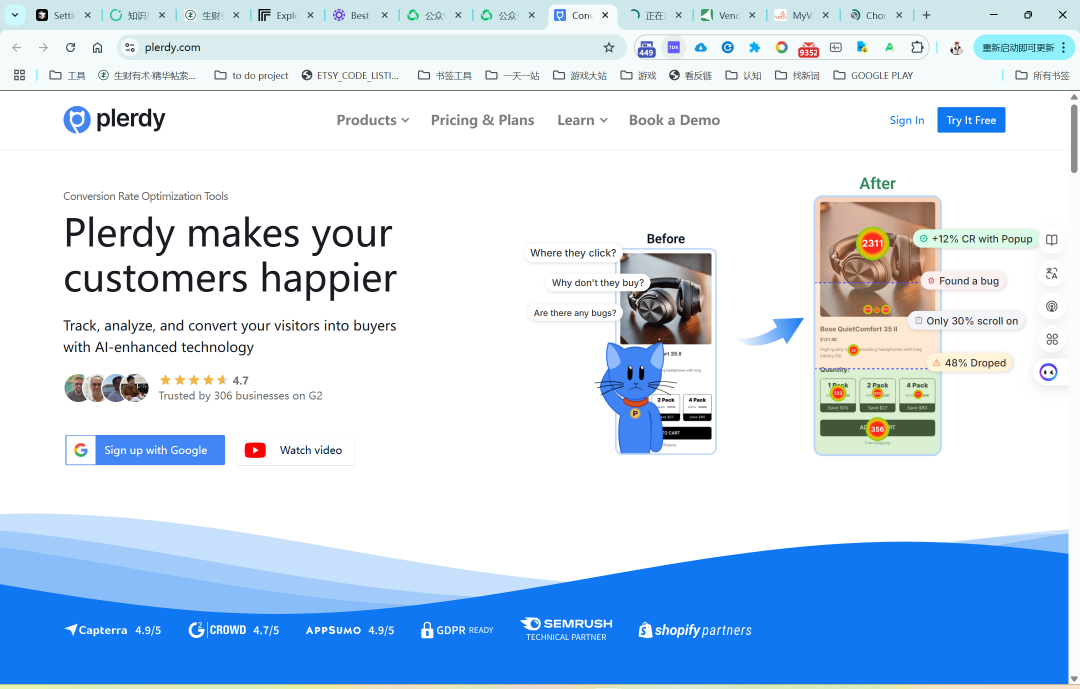Expand the Products dropdown menu
Screen dimensions: 1080x689
373,120
